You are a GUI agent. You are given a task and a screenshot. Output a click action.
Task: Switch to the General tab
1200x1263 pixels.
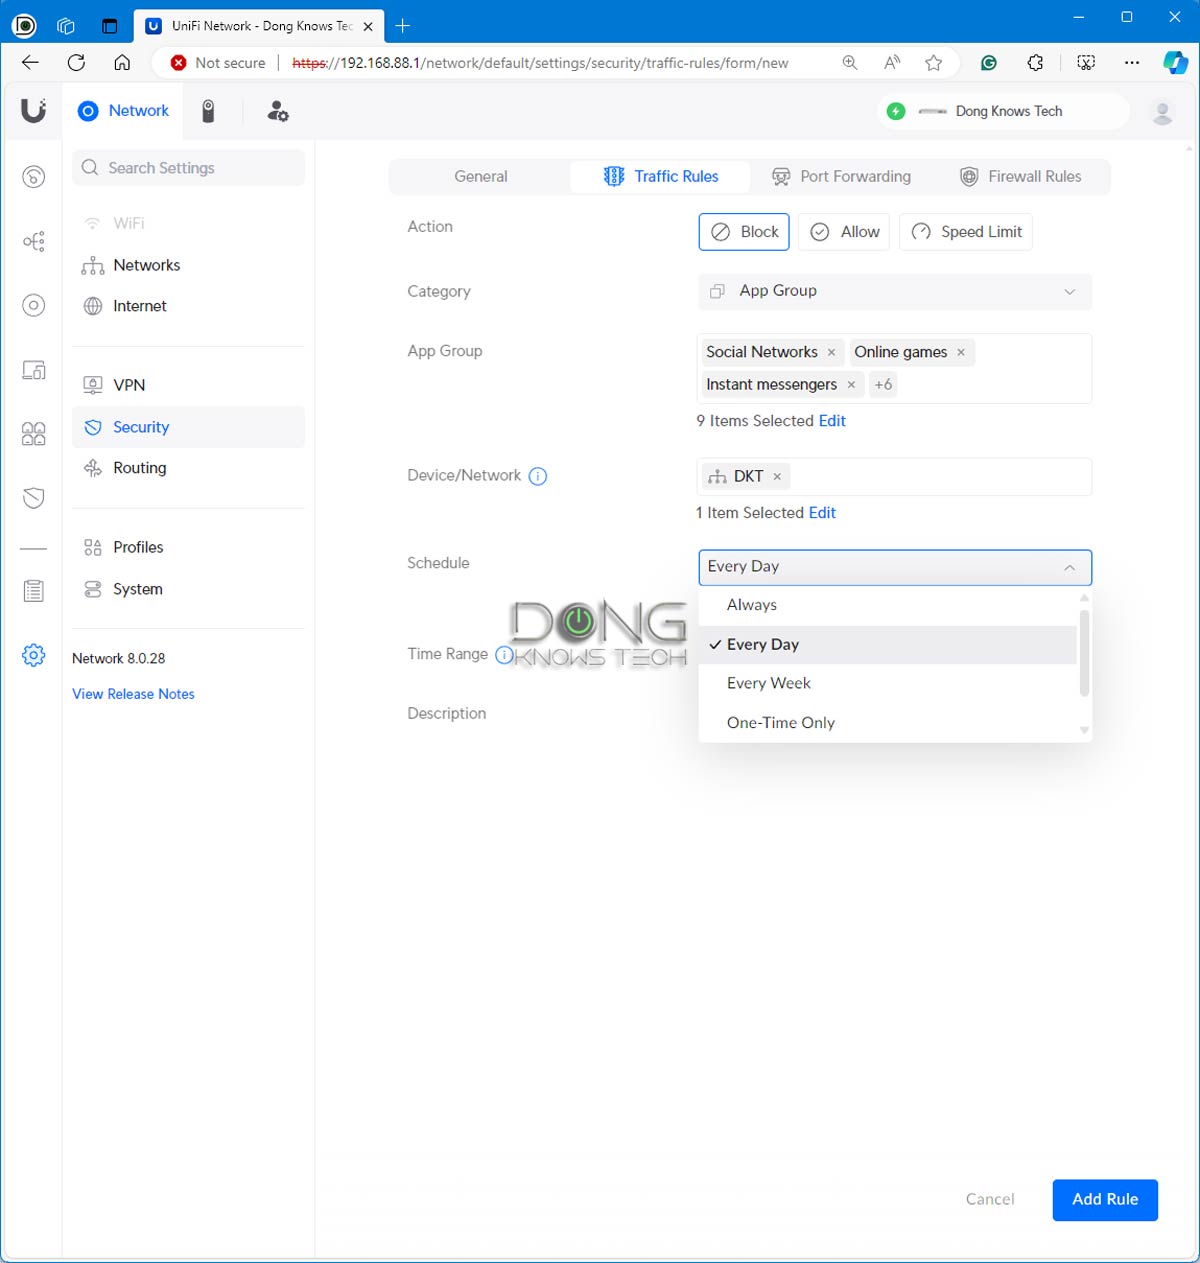pyautogui.click(x=480, y=176)
